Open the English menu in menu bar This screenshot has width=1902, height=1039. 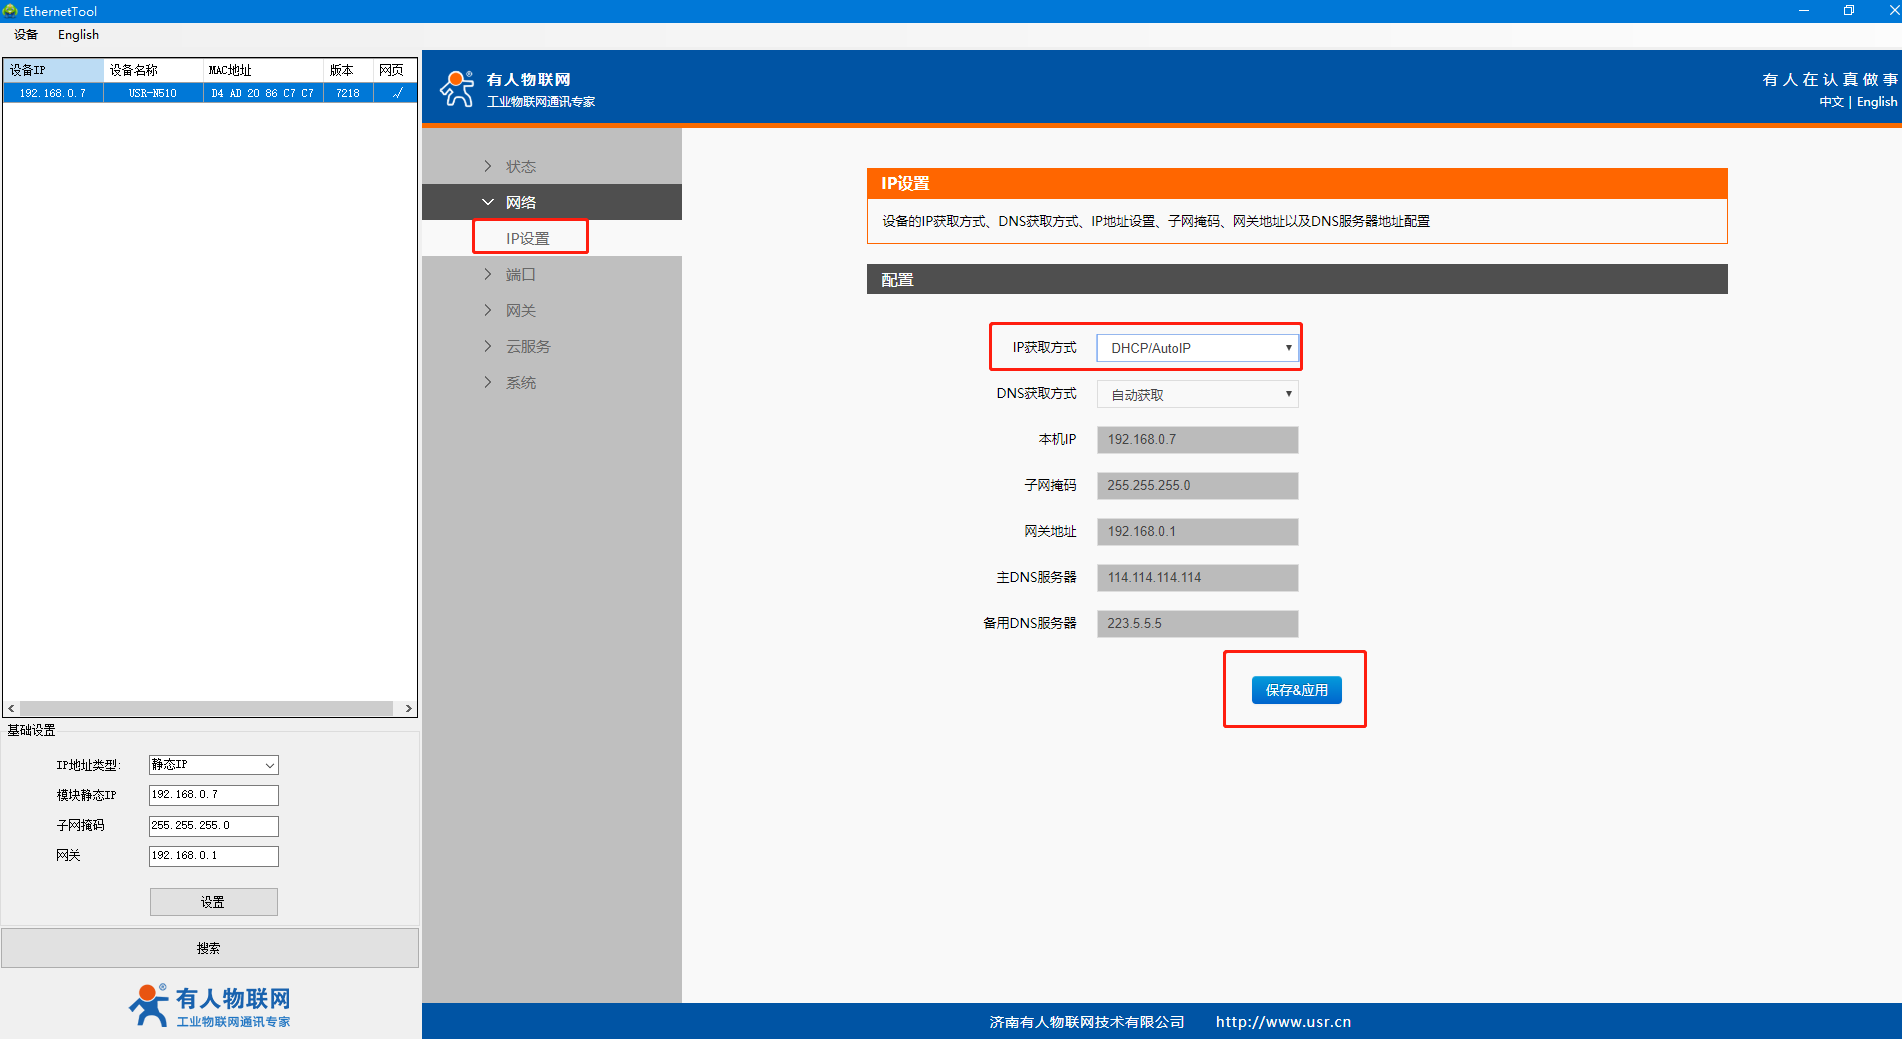[x=78, y=35]
